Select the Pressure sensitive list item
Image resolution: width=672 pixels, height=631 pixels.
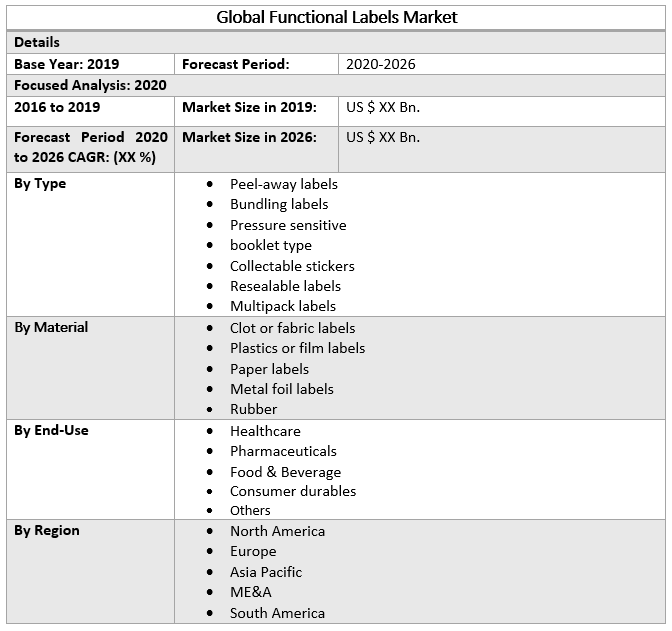[288, 225]
